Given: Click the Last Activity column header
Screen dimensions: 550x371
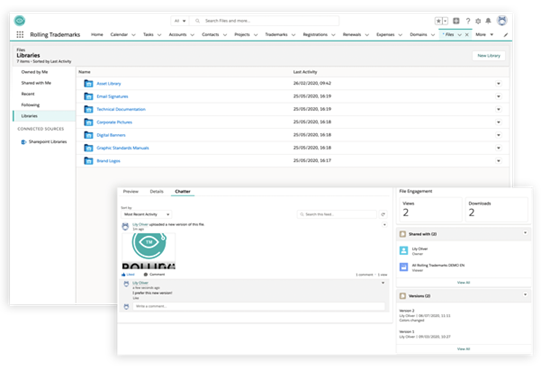Looking at the screenshot, I should click(305, 72).
